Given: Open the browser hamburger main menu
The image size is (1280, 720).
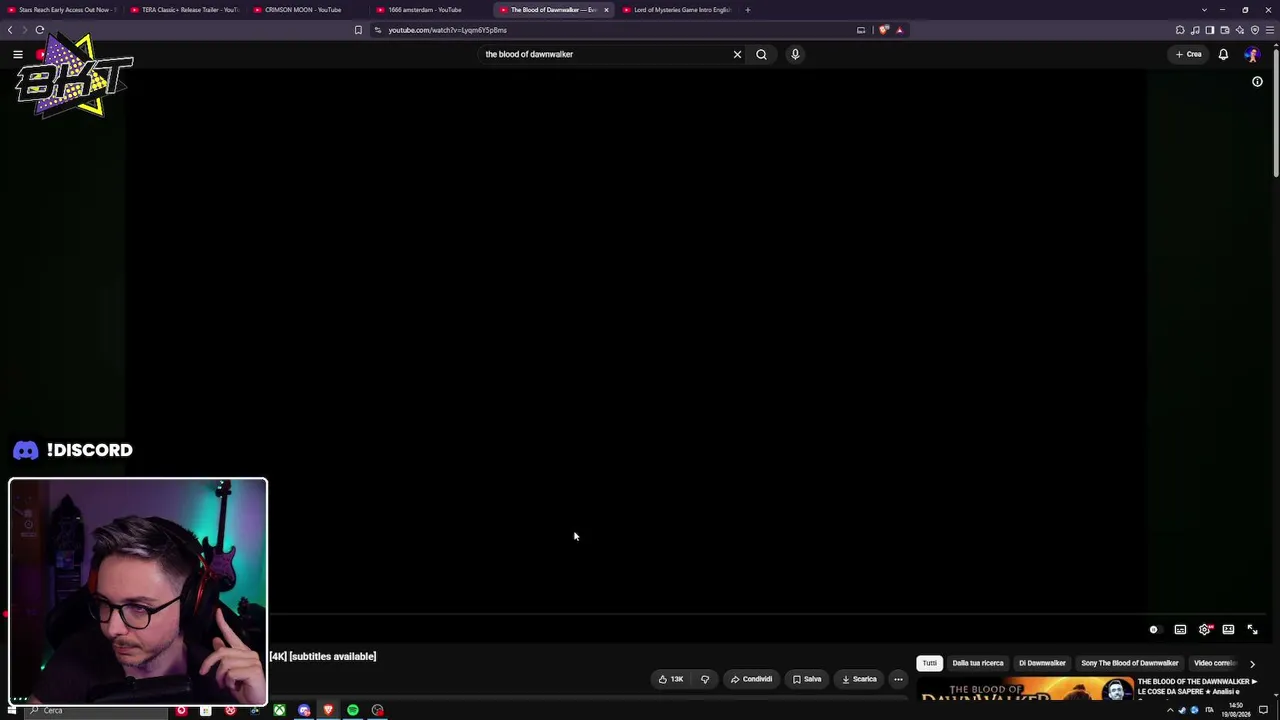Looking at the screenshot, I should 1270,30.
